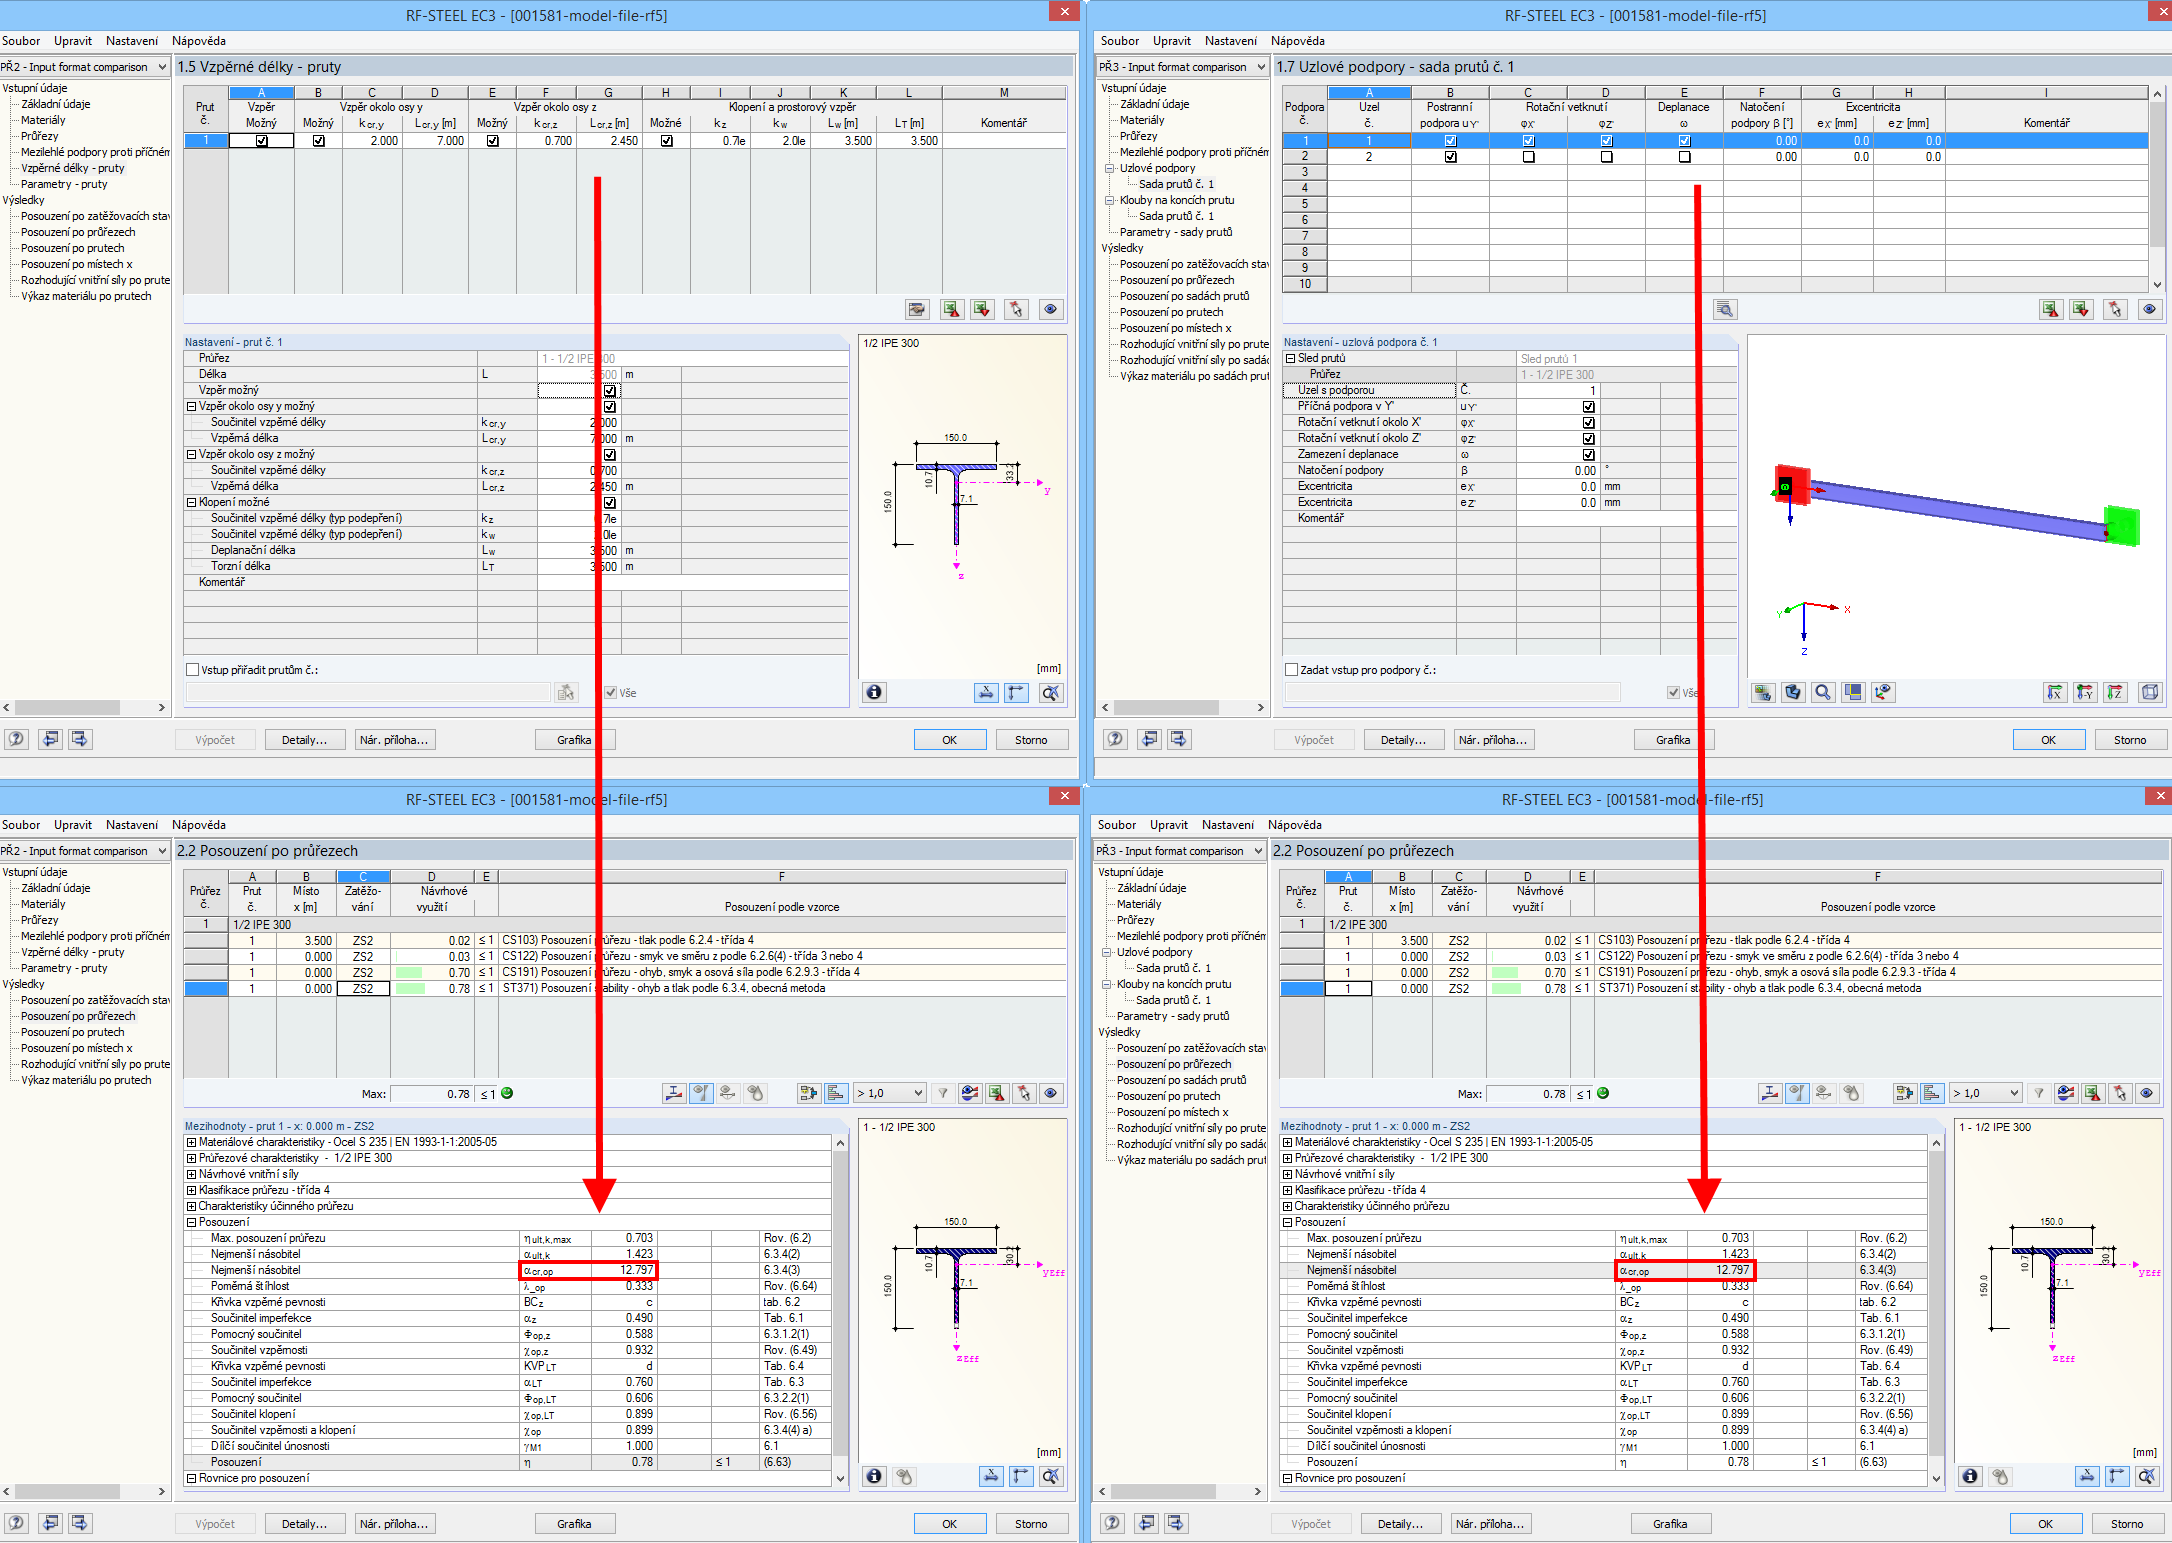The height and width of the screenshot is (1543, 2172).
Task: Click the list-search icon below the 1.7 supports table
Action: (1725, 309)
